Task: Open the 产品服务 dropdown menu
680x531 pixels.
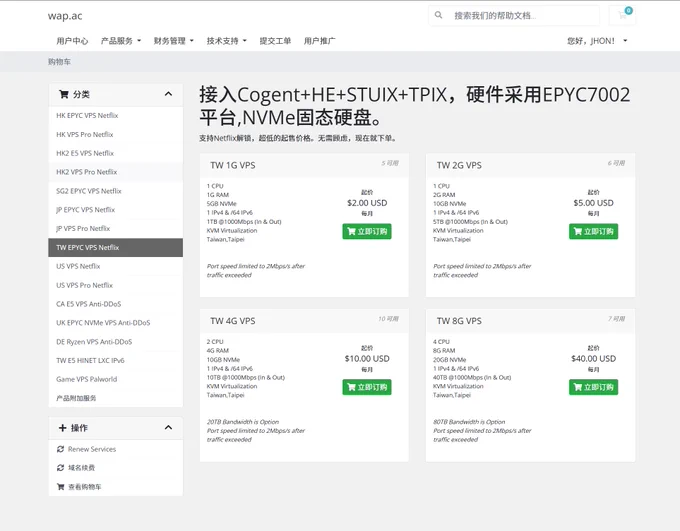Action: (x=121, y=41)
